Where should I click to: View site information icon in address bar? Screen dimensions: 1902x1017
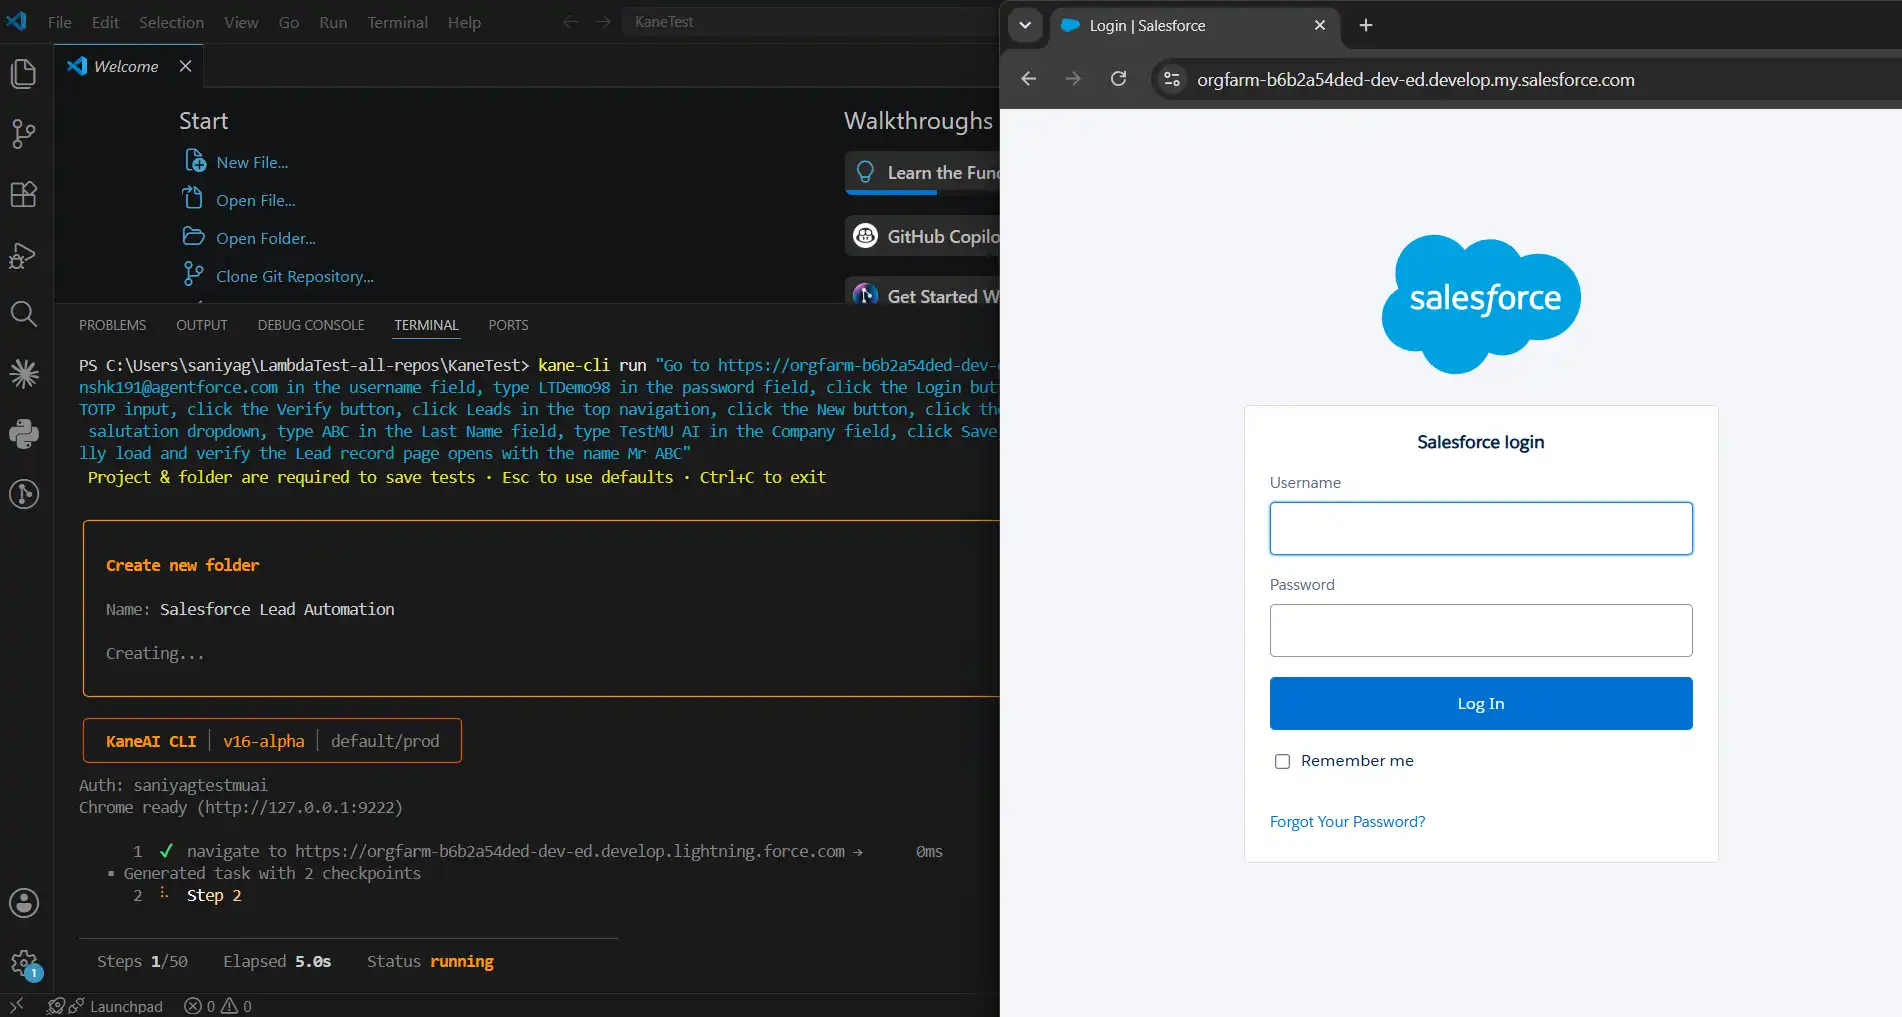pos(1172,79)
